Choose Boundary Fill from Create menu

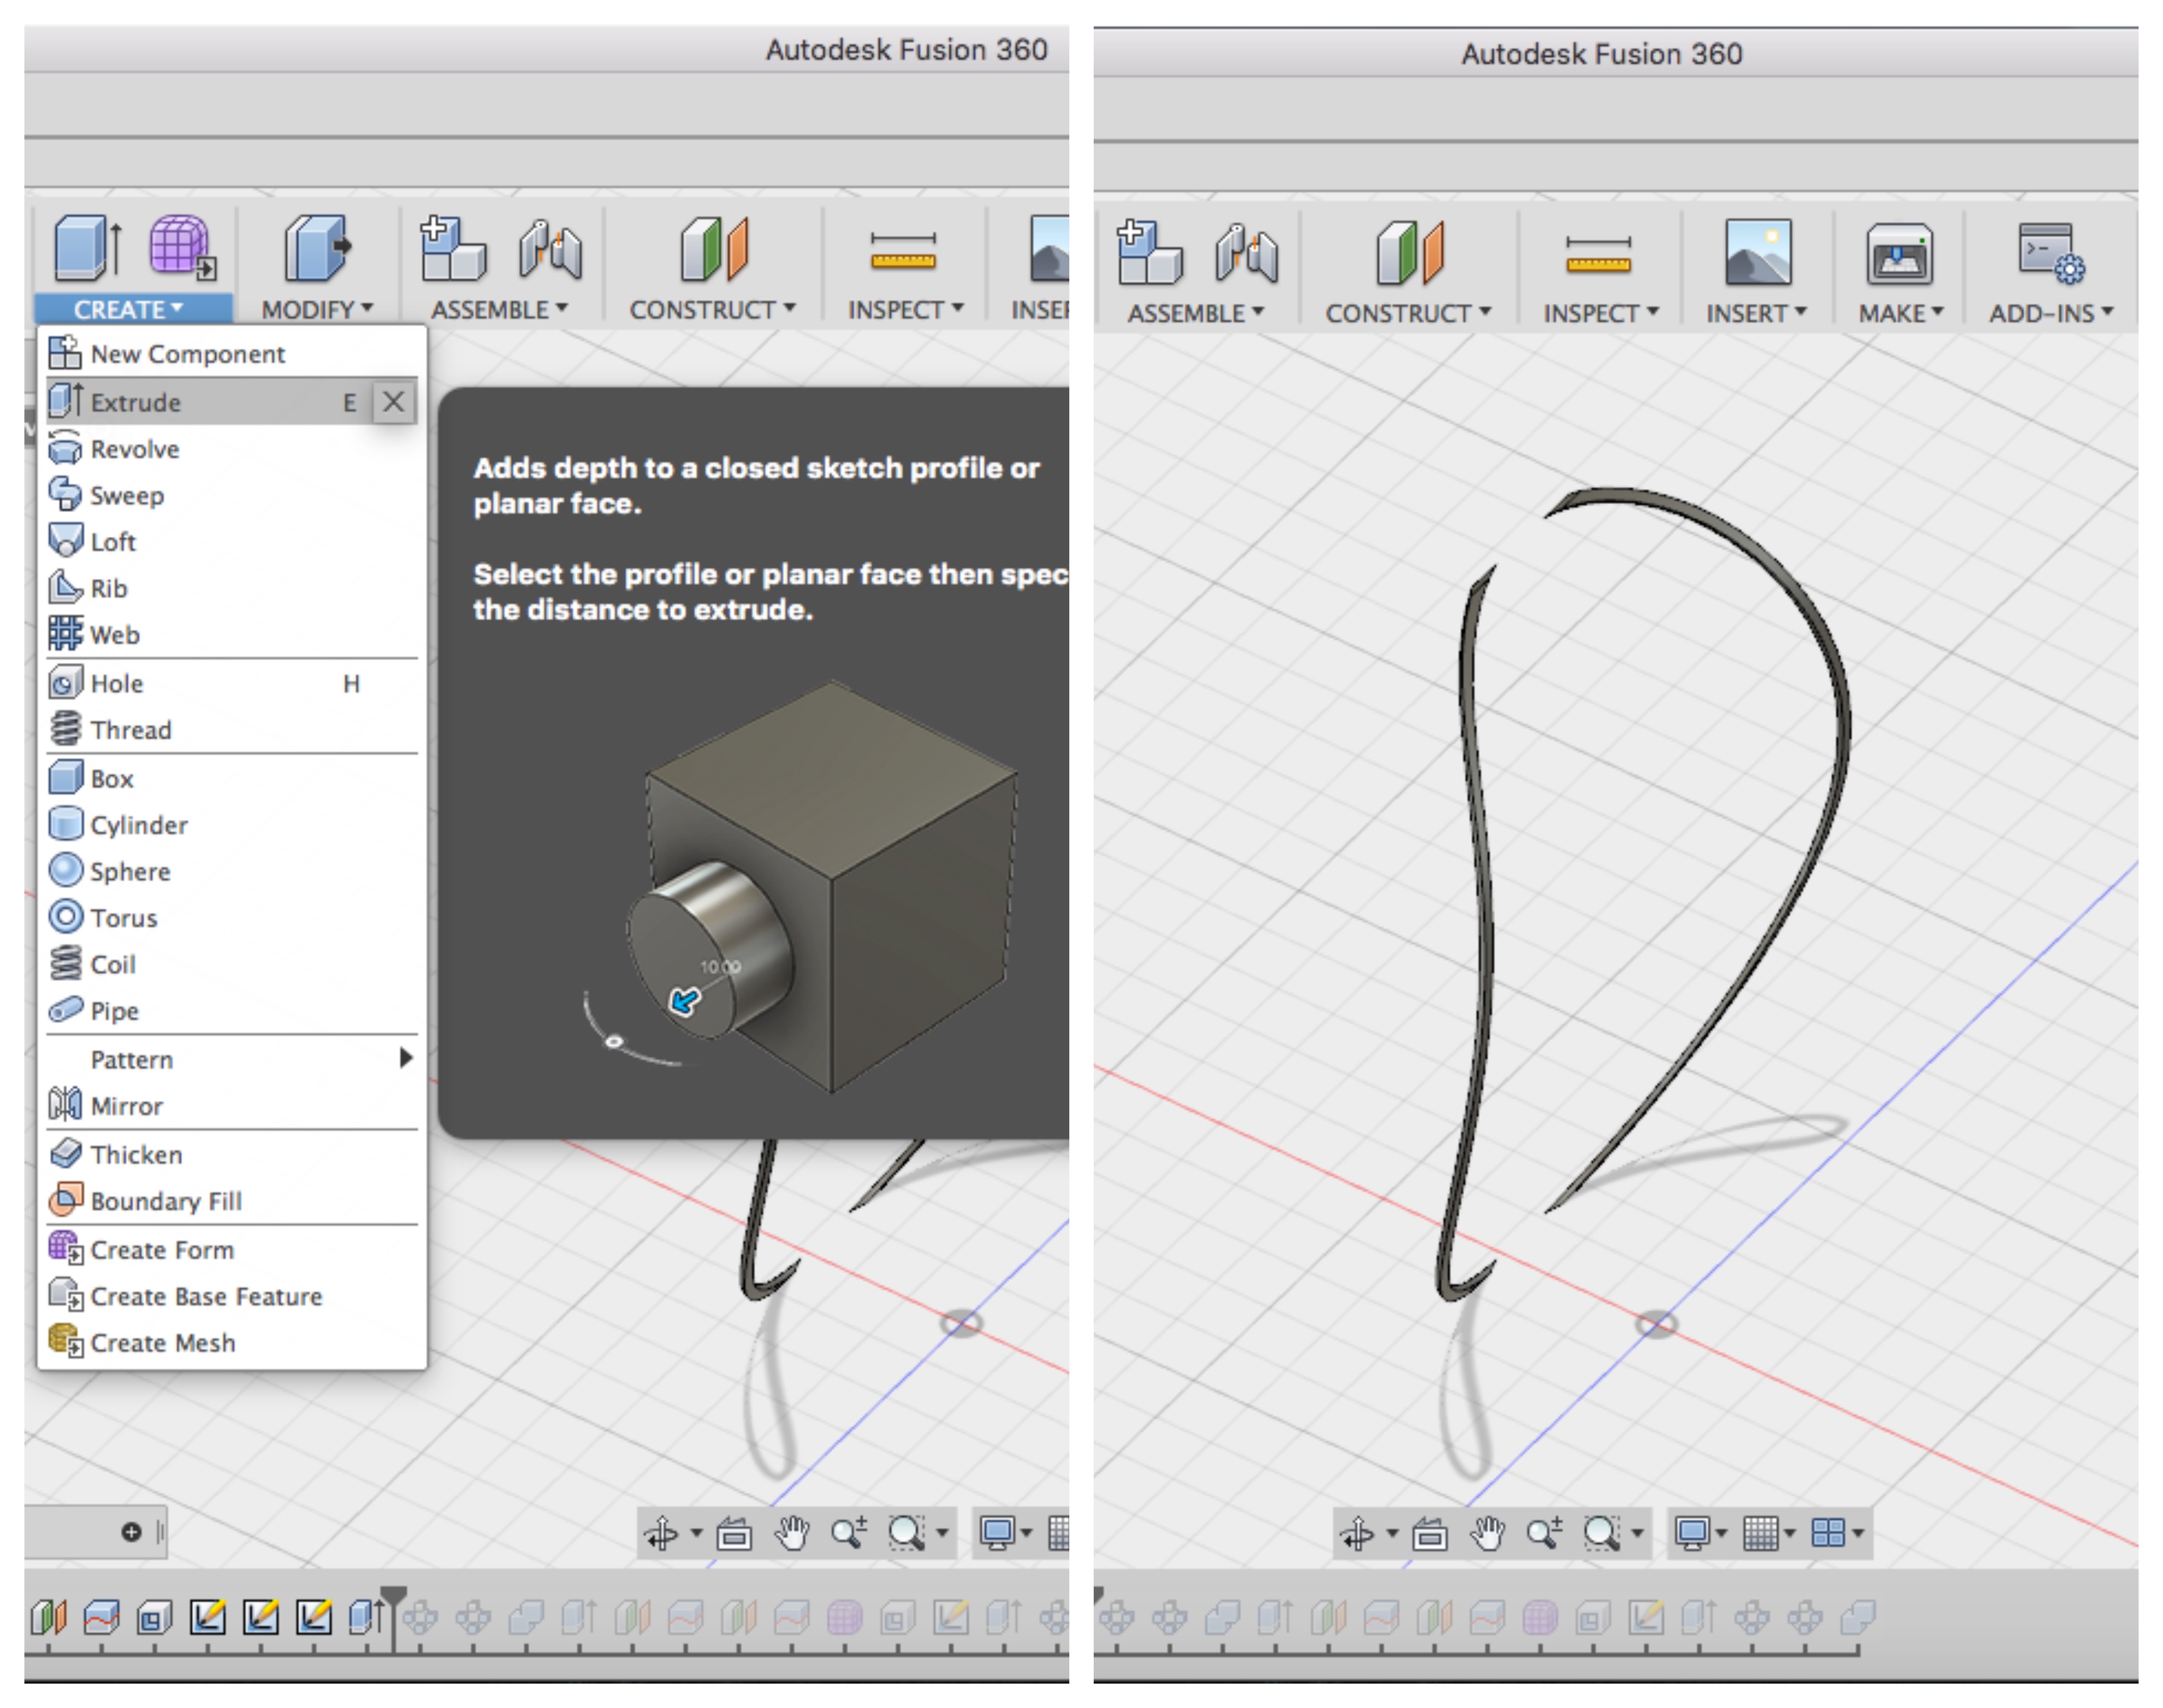click(x=232, y=1201)
